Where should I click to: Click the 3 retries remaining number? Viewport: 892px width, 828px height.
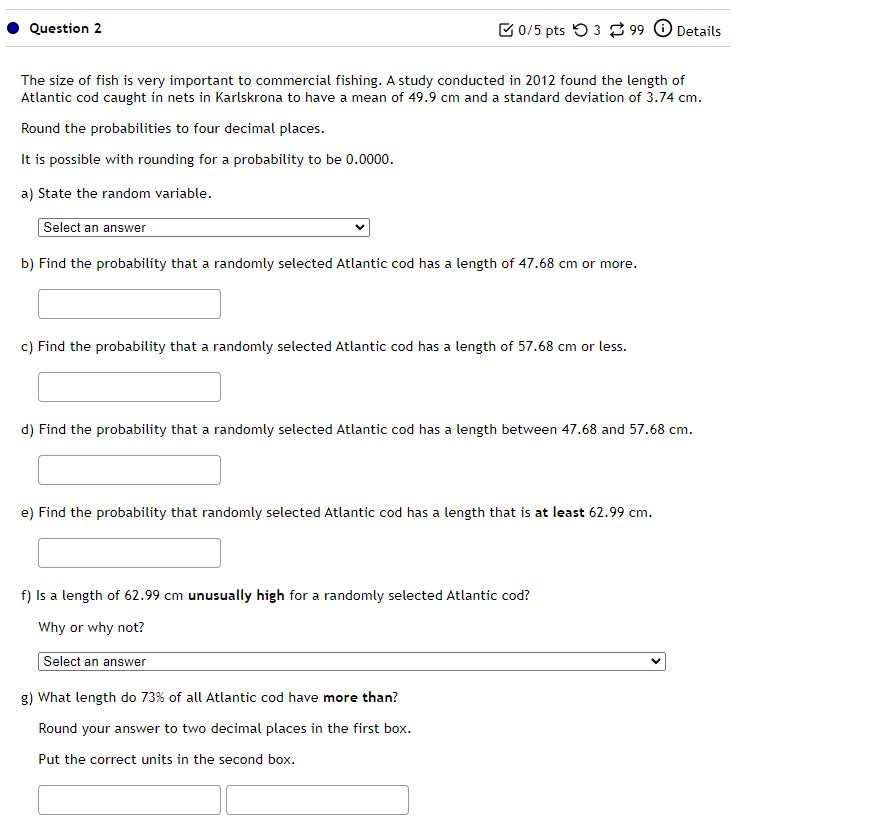pos(597,31)
